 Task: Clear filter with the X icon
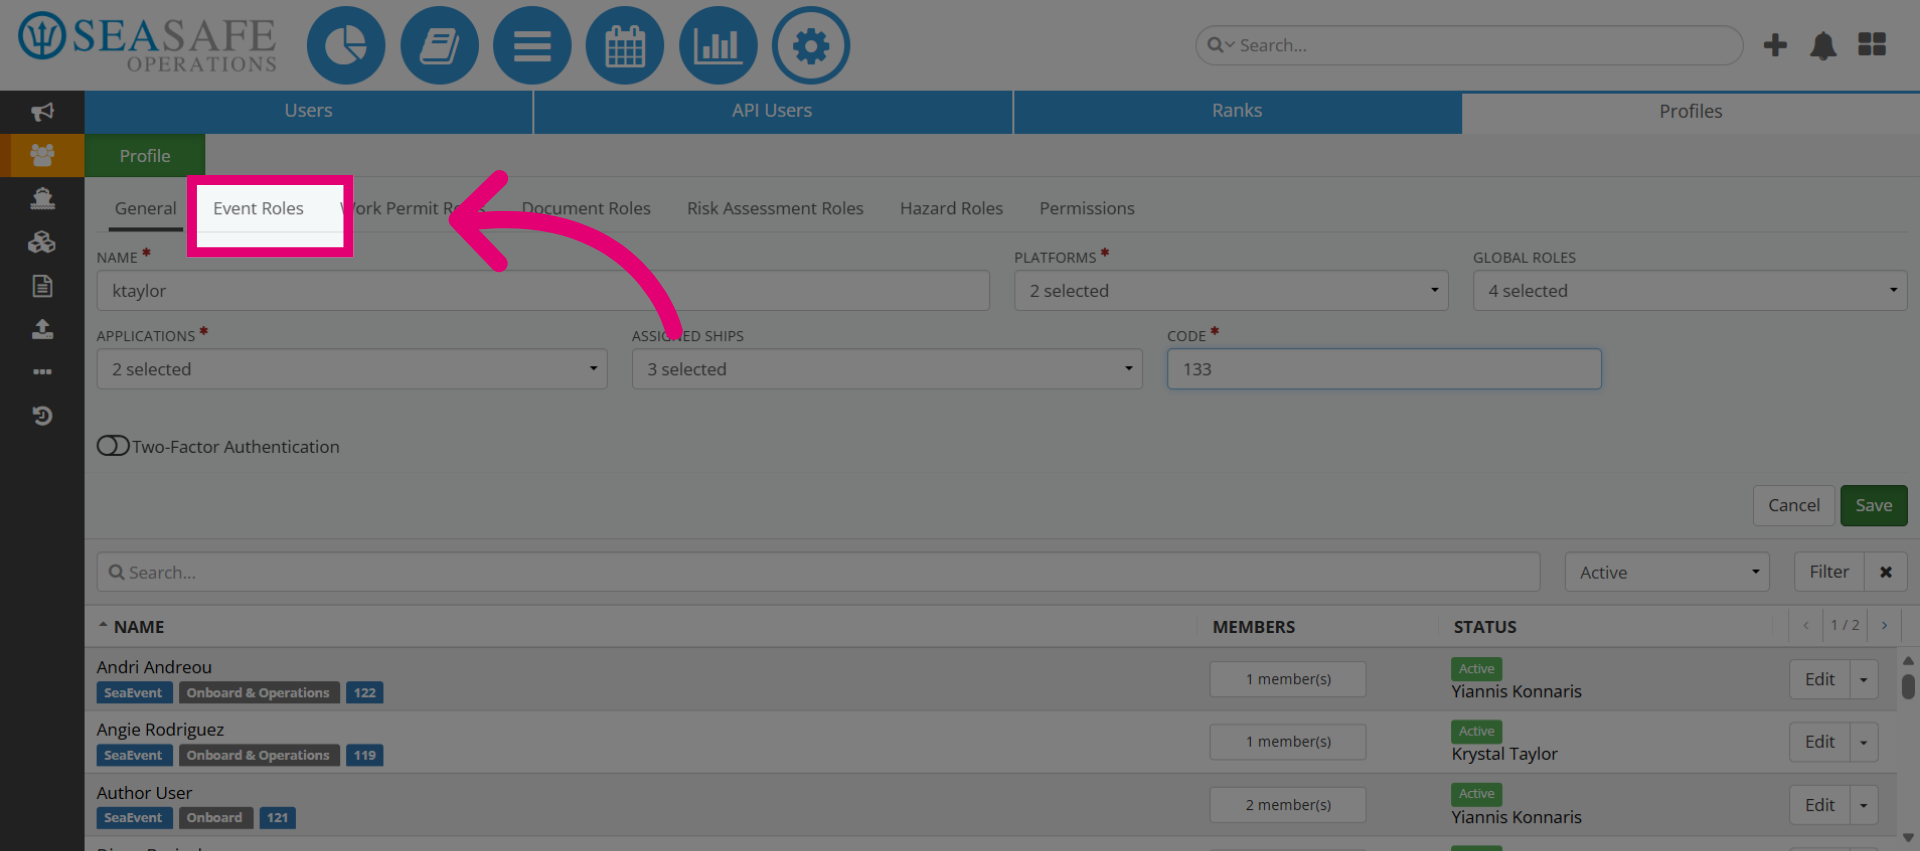tap(1885, 572)
